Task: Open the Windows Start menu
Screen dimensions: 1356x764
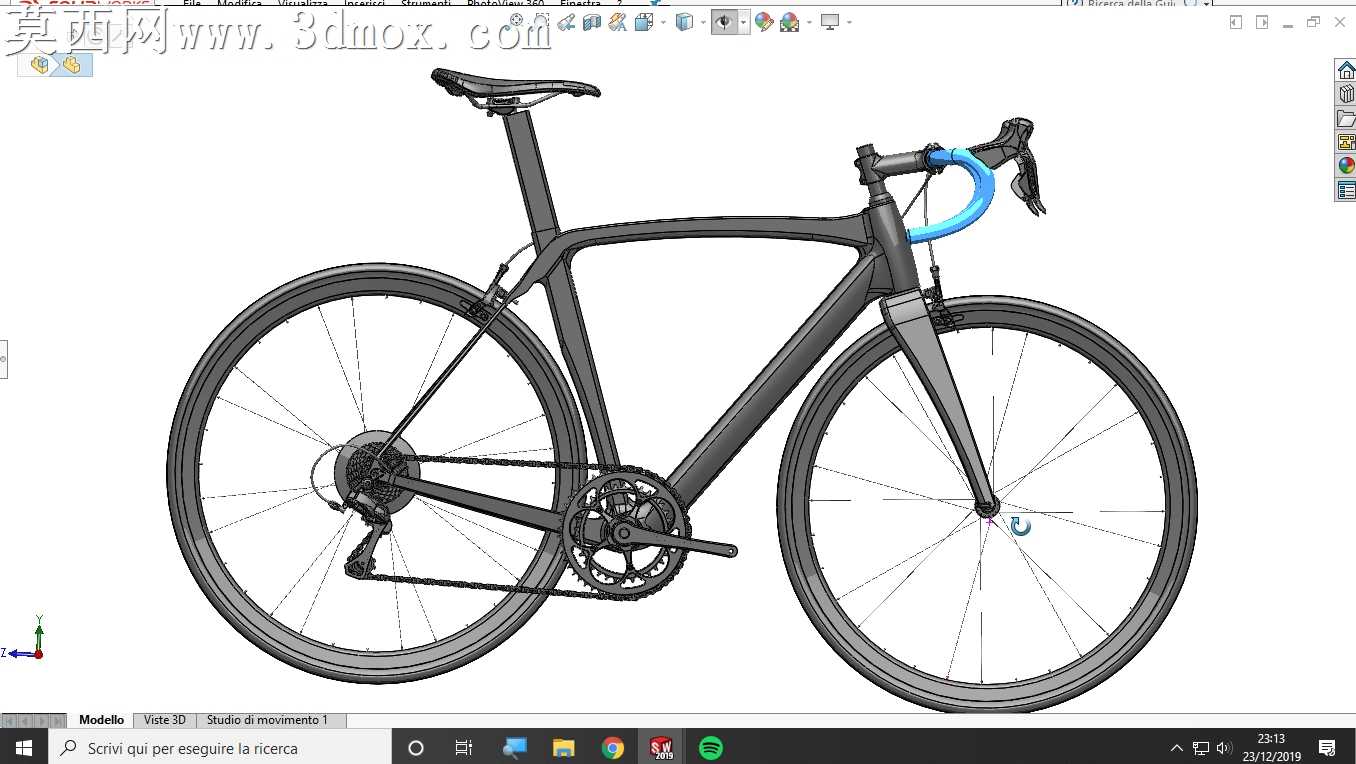Action: pos(23,748)
